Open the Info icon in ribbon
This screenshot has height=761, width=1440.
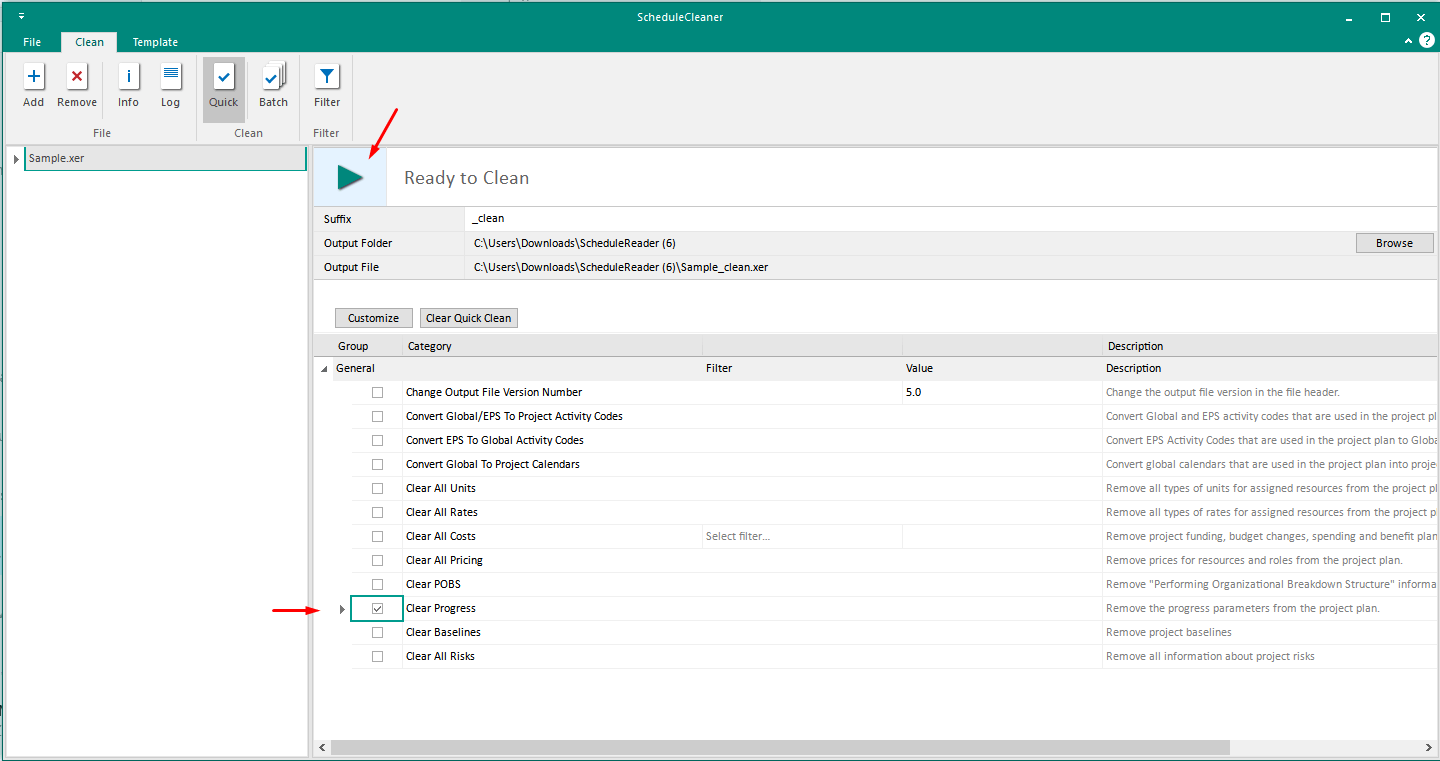[128, 77]
